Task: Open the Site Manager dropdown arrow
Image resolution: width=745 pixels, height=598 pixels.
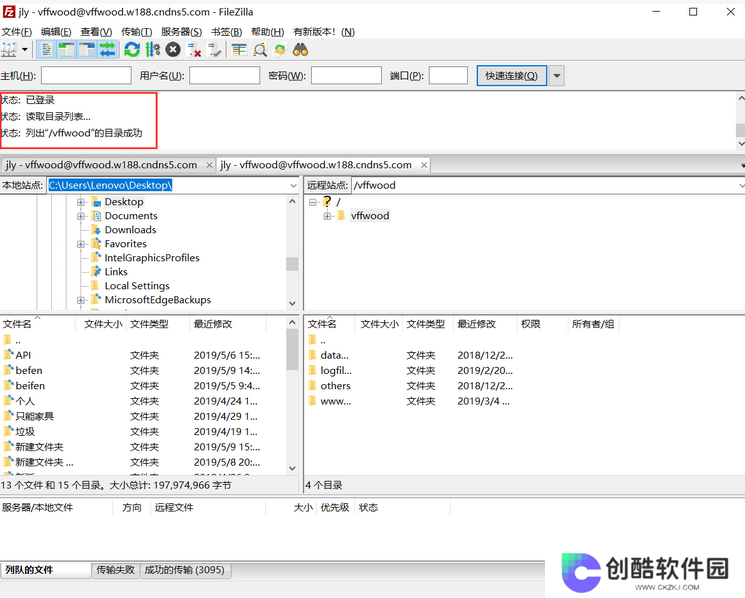Action: point(24,49)
